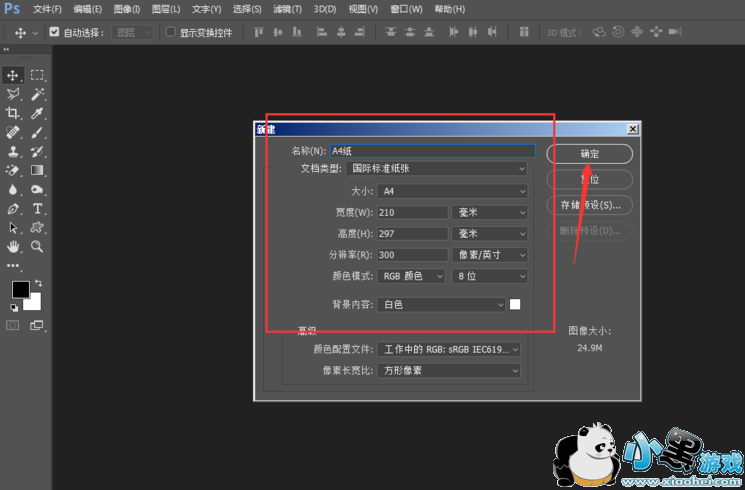Select the Pen tool

click(14, 208)
